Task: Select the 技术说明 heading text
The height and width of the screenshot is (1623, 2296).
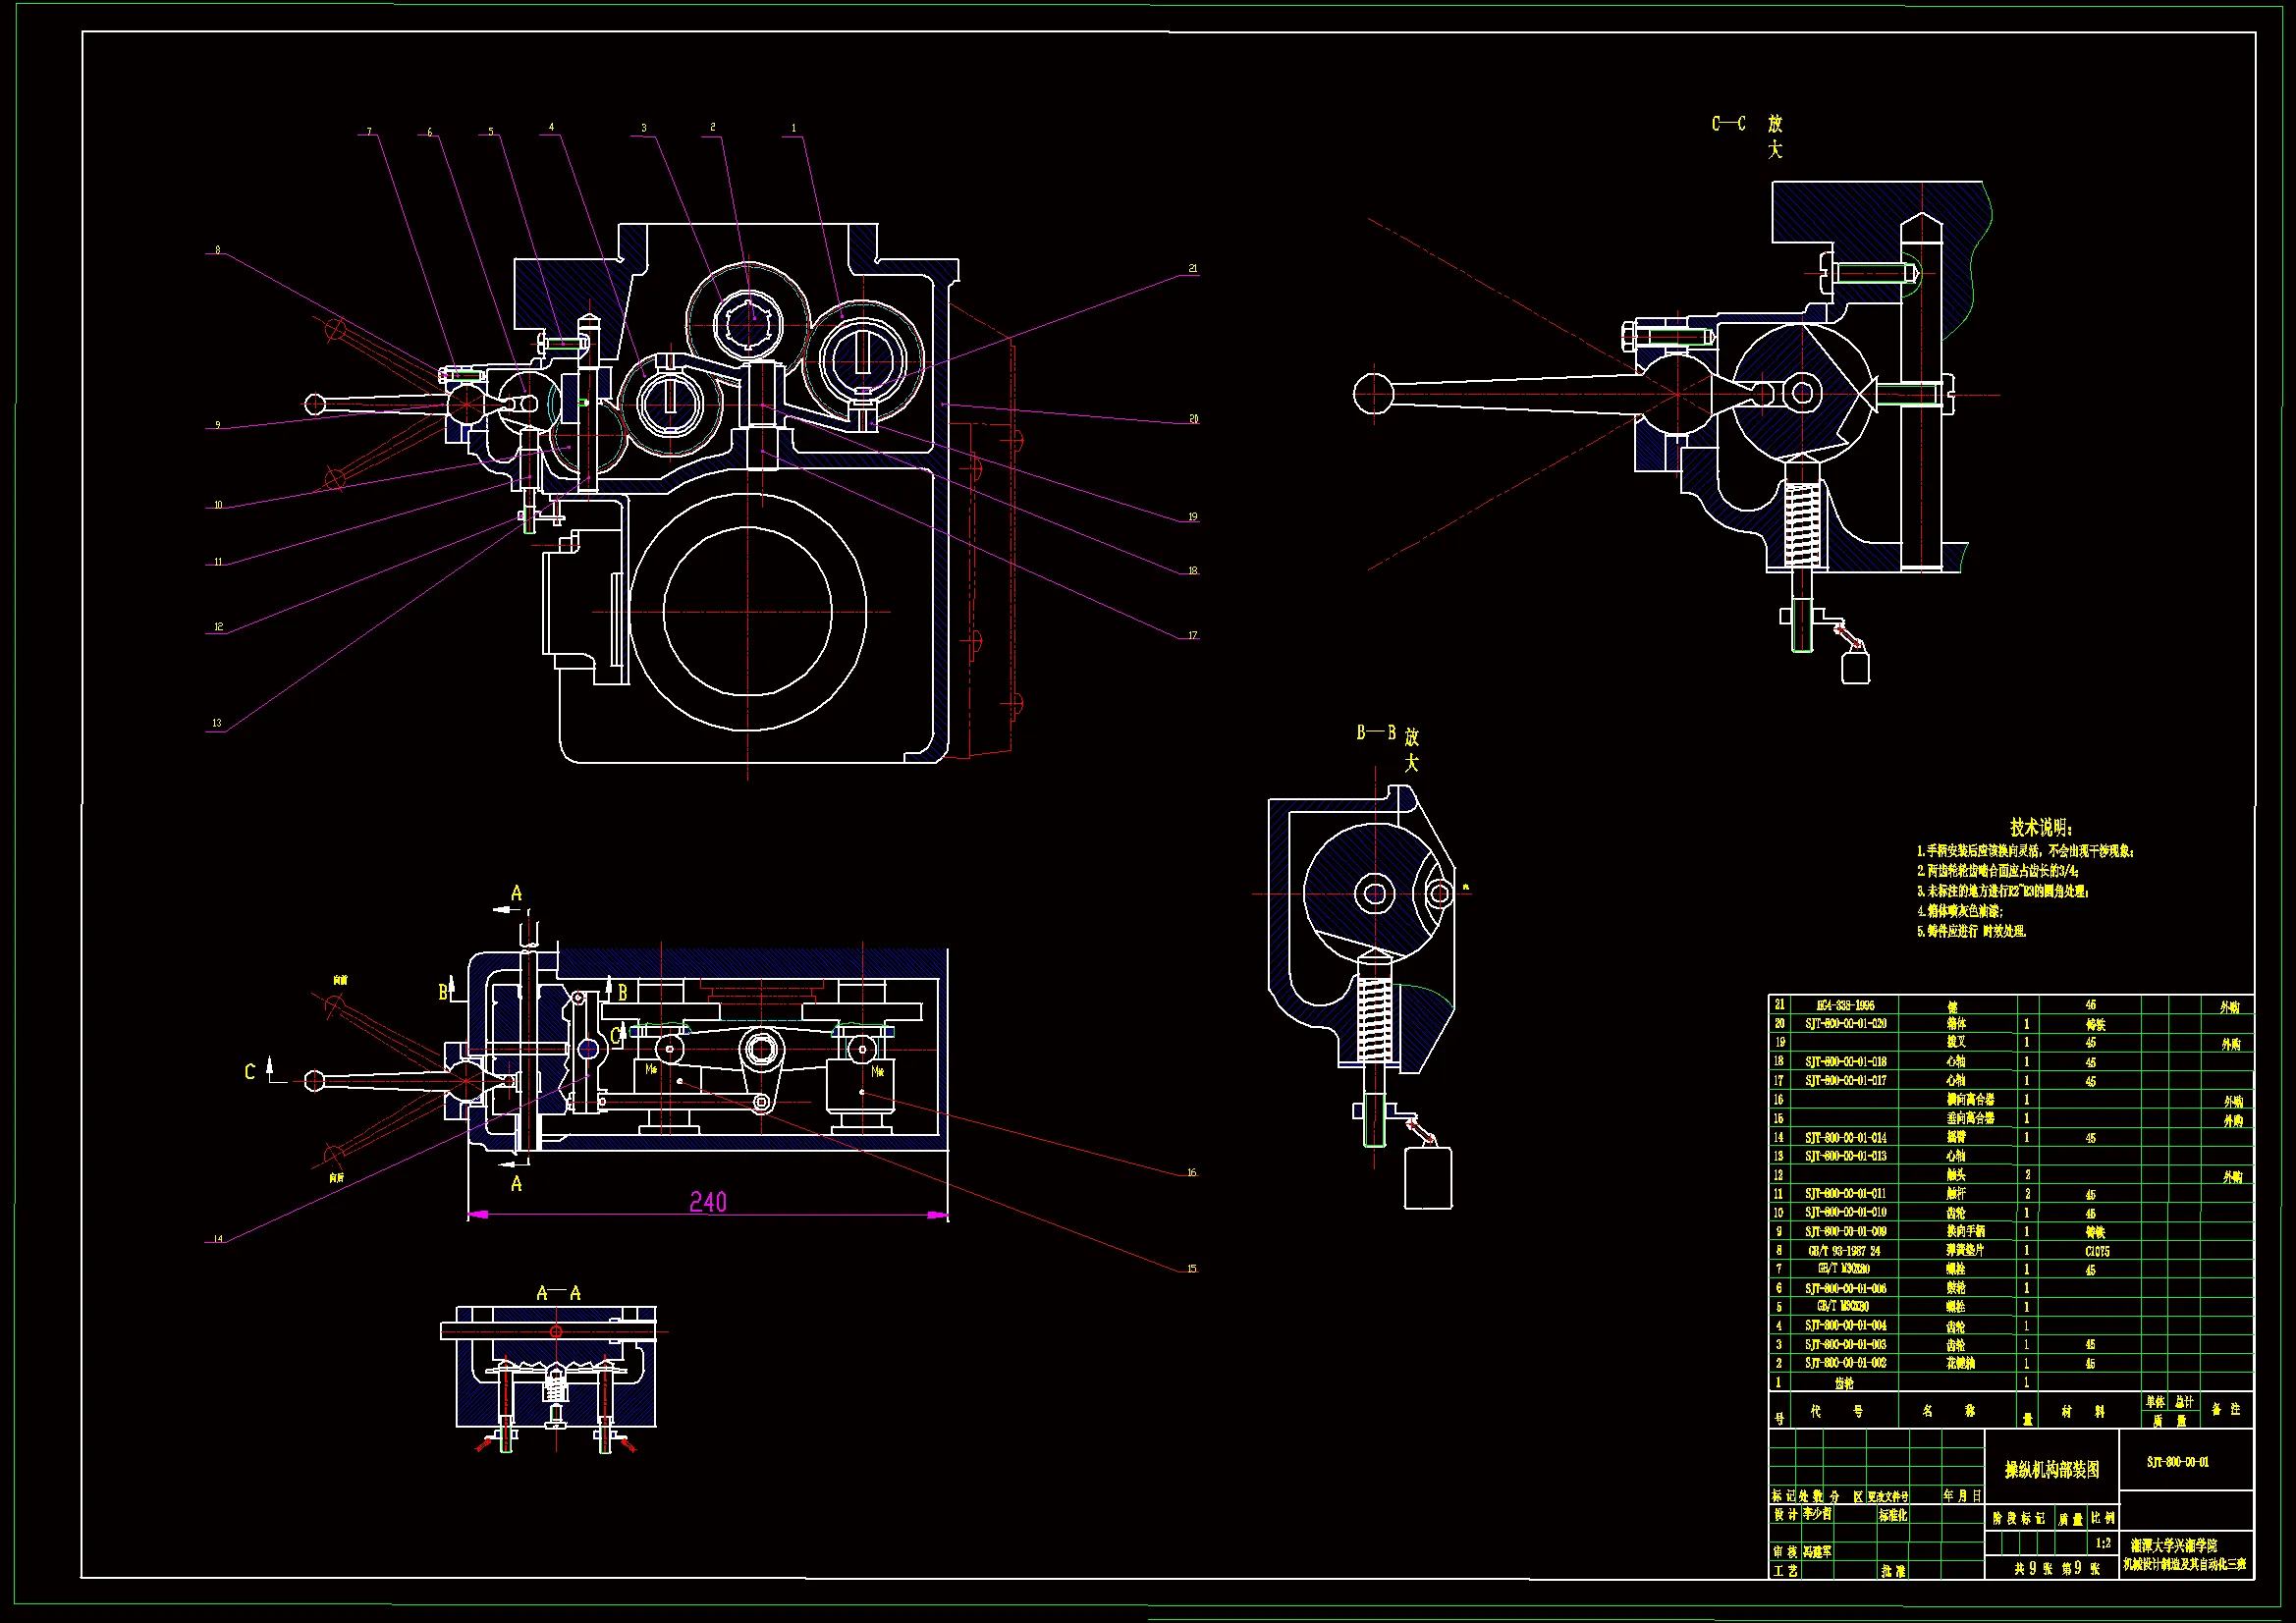Action: click(2041, 827)
